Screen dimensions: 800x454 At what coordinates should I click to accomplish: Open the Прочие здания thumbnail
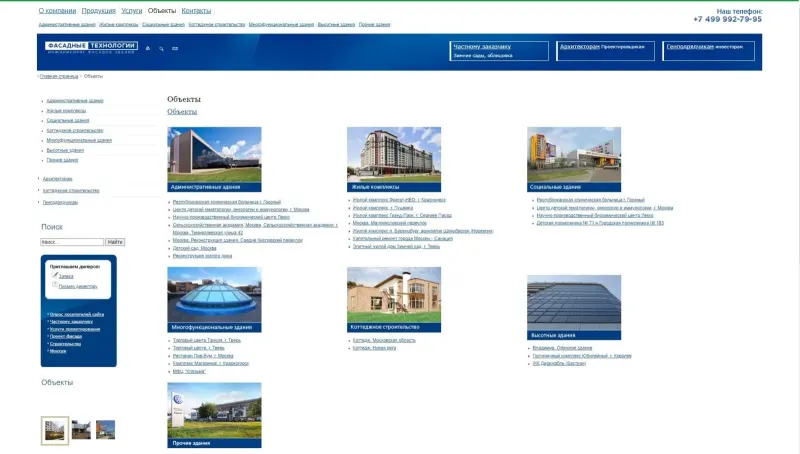click(x=214, y=415)
